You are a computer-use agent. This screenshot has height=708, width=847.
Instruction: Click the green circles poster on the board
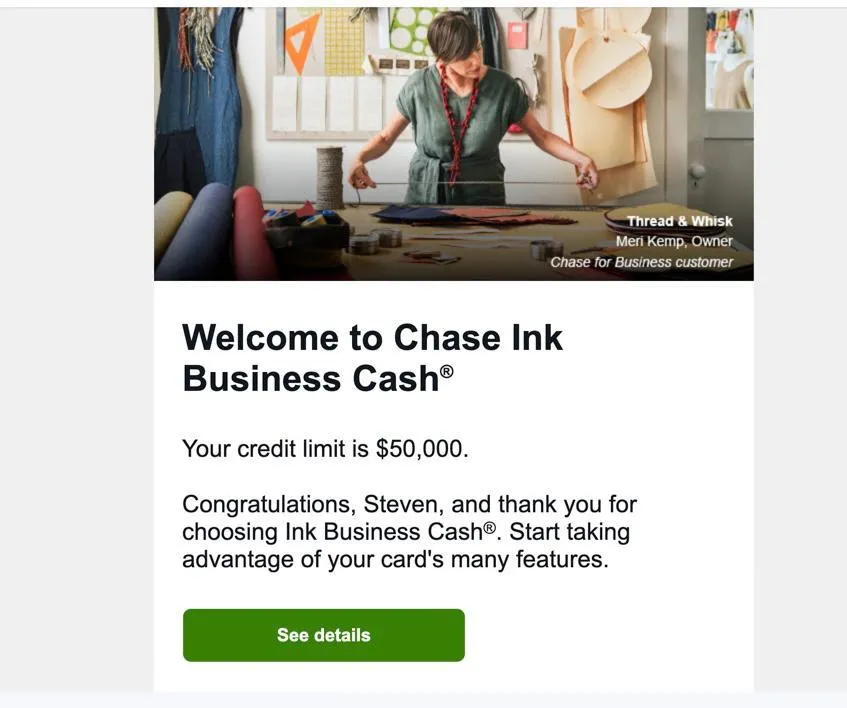click(x=409, y=31)
